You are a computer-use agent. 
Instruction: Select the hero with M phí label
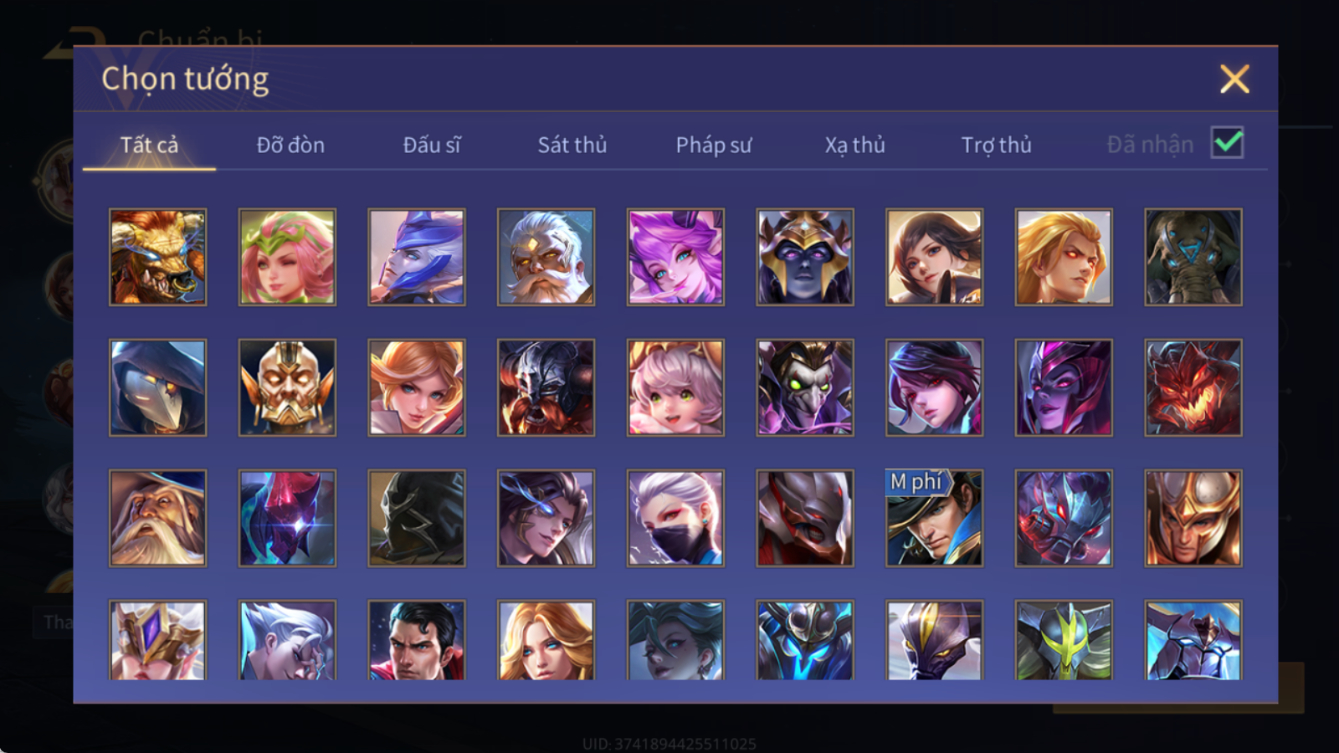click(934, 518)
